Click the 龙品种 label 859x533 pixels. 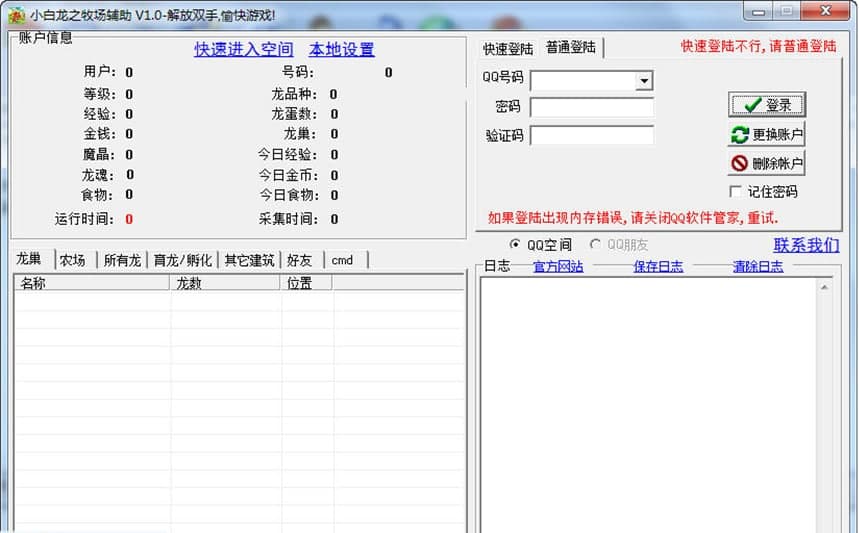click(294, 94)
